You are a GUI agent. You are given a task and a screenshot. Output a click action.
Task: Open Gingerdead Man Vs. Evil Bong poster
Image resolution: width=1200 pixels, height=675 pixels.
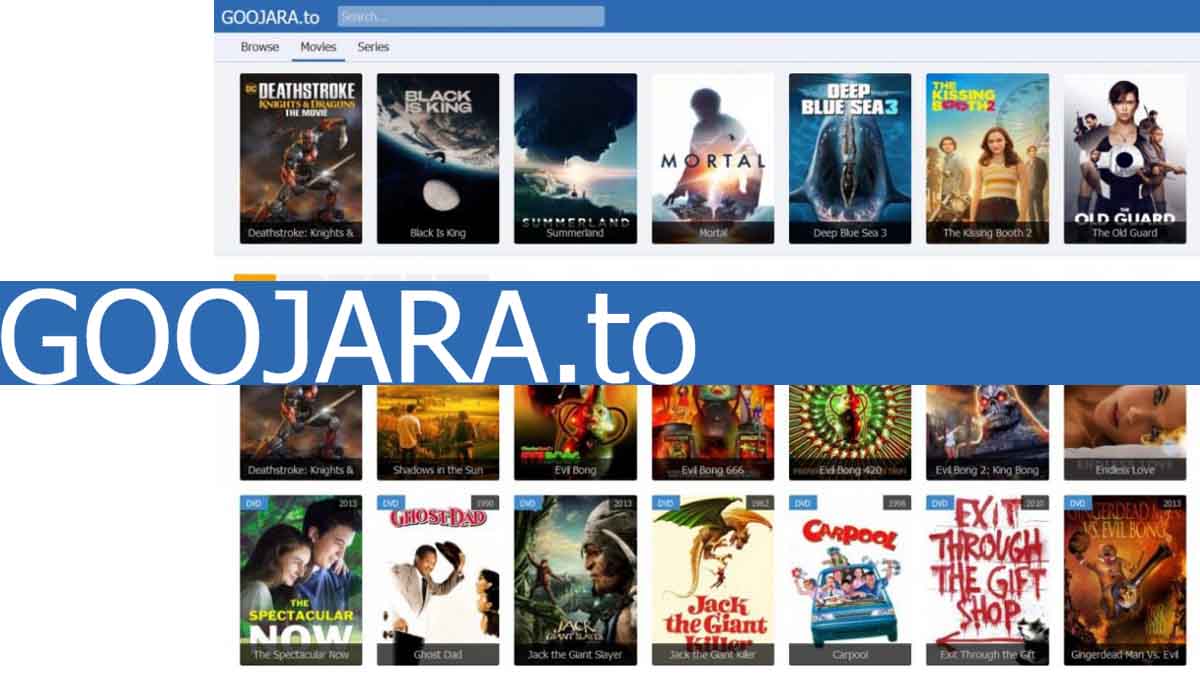pos(1124,580)
